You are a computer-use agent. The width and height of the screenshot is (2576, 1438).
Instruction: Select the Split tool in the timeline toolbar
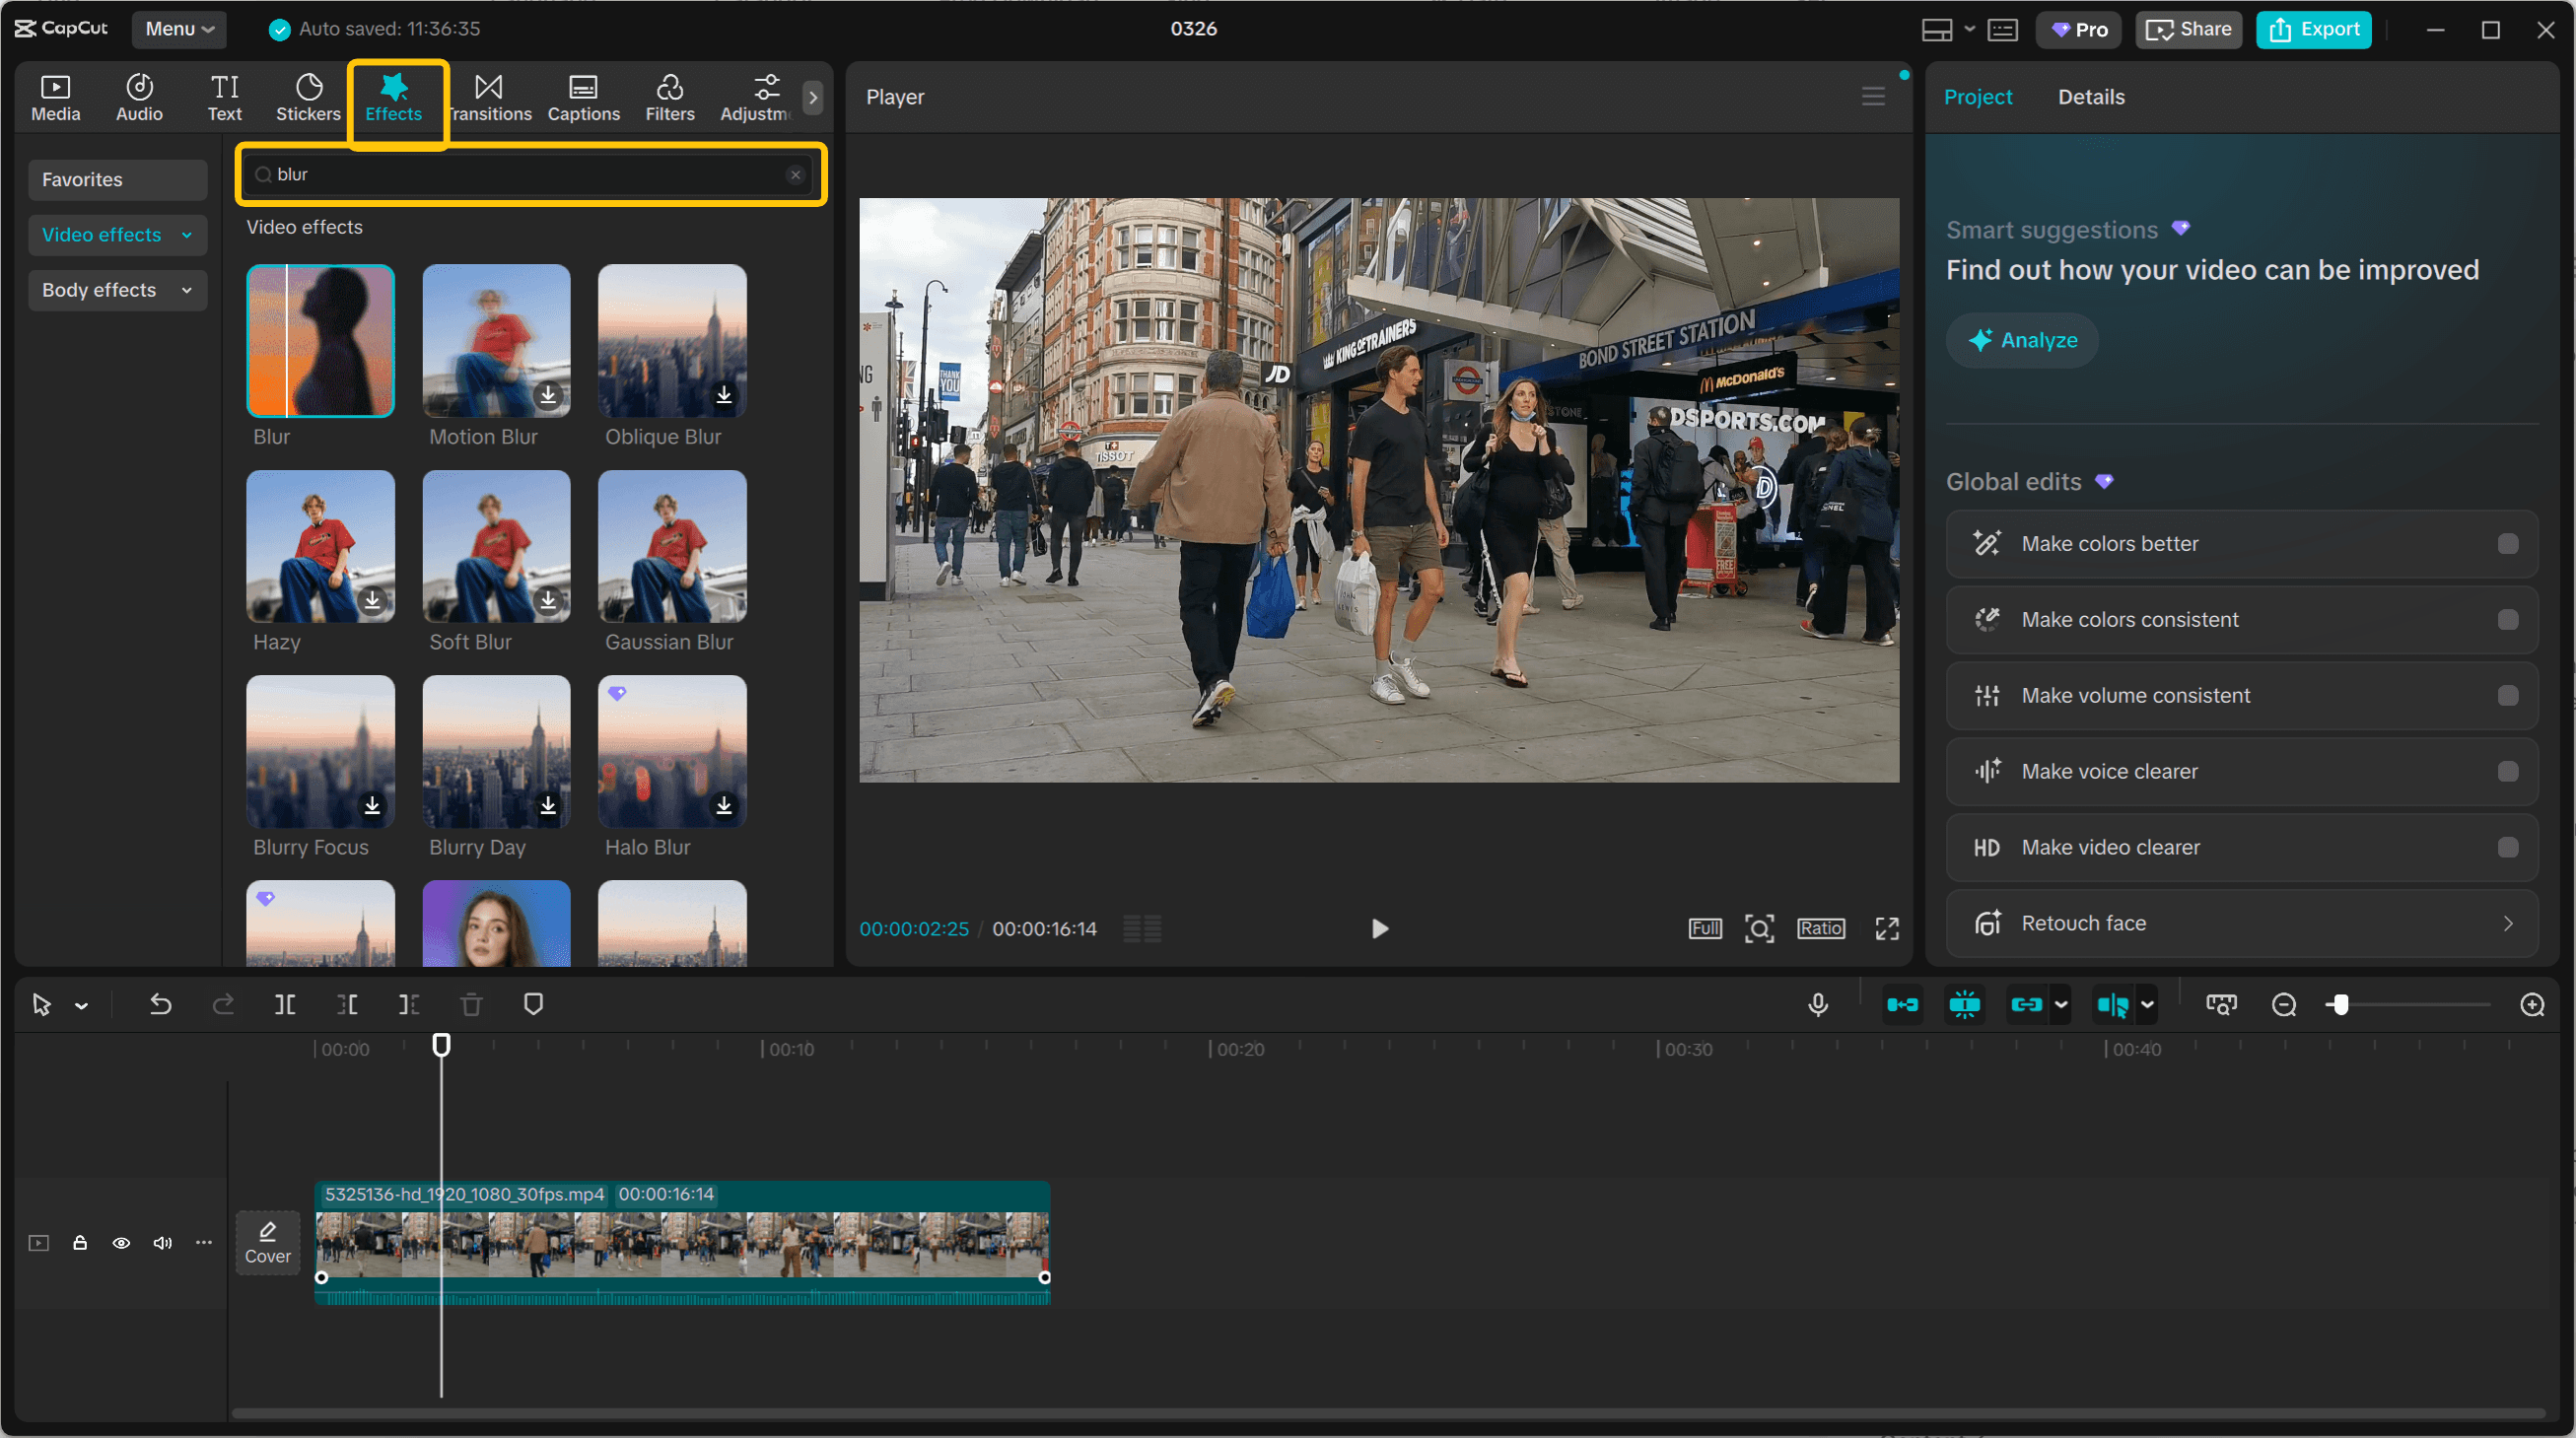(x=285, y=1004)
